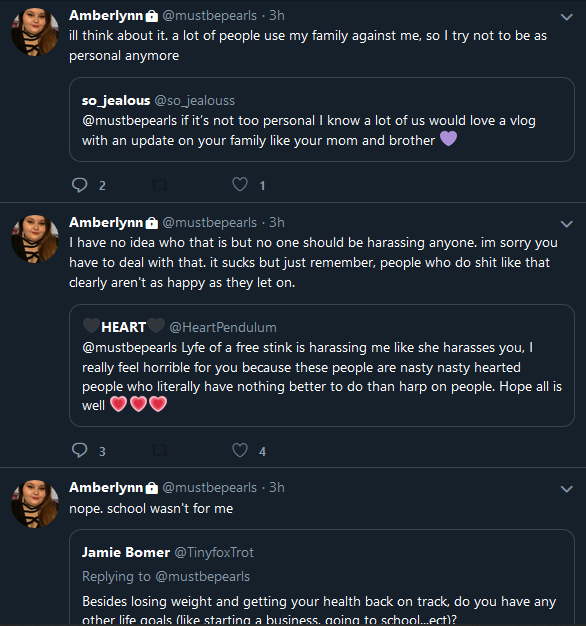Screen dimensions: 586x626
Task: Reply to the tweet about family vlog
Action: pyautogui.click(x=79, y=185)
